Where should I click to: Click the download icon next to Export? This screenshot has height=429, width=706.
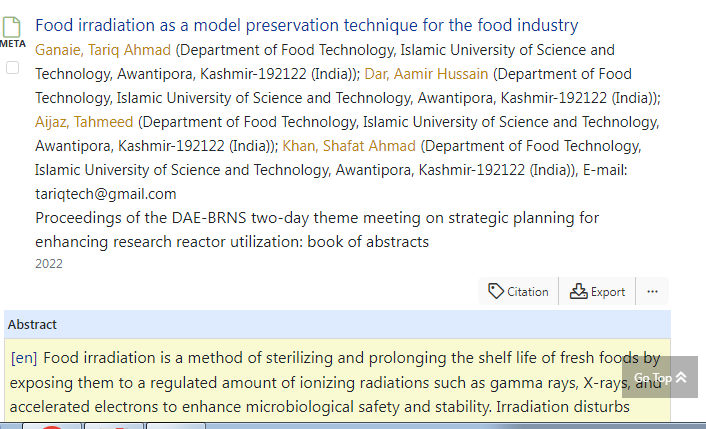578,291
